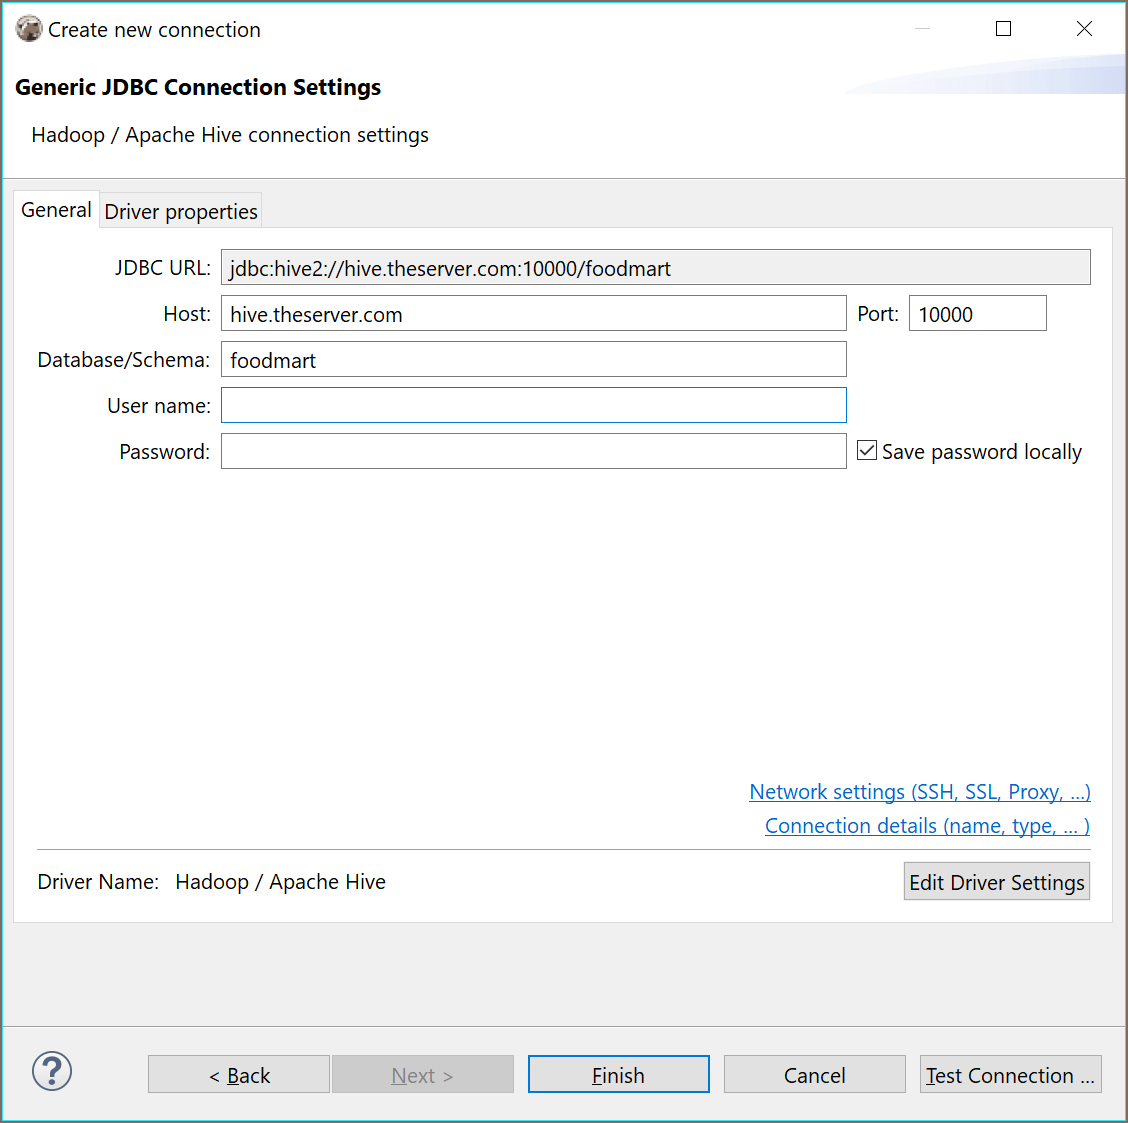Screen dimensions: 1128x1123
Task: Click the Database/Schema field containing foodmart
Action: [x=533, y=360]
